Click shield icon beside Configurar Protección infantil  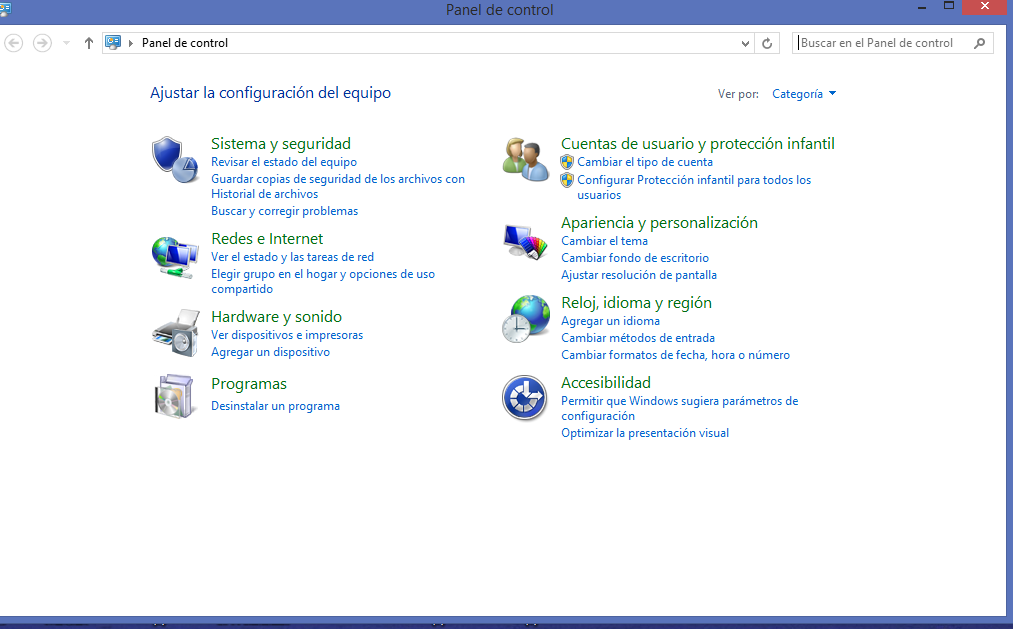coord(567,180)
